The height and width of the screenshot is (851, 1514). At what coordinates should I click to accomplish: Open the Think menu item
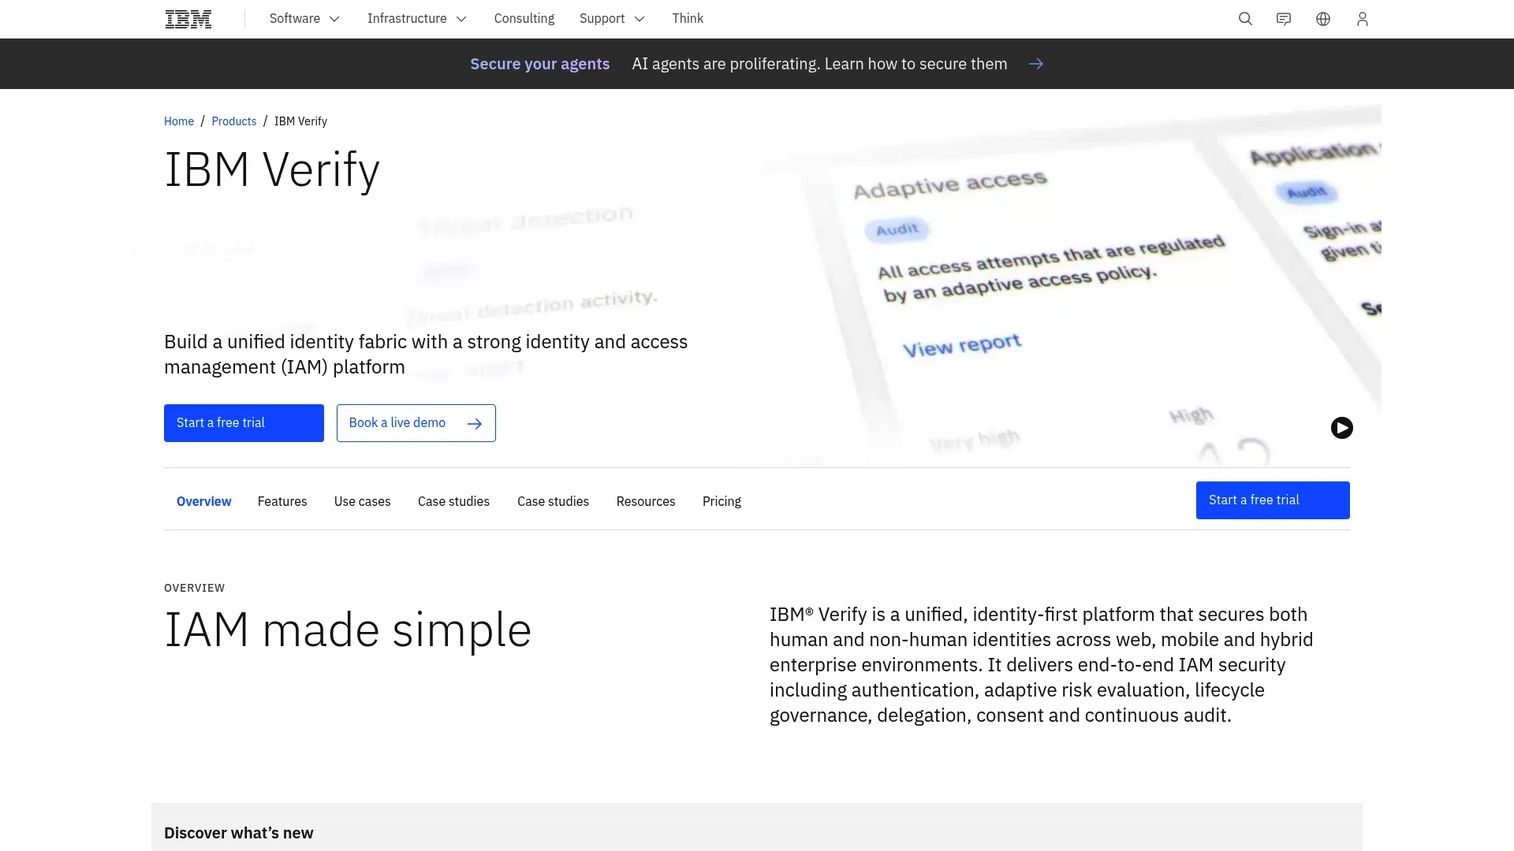tap(688, 19)
